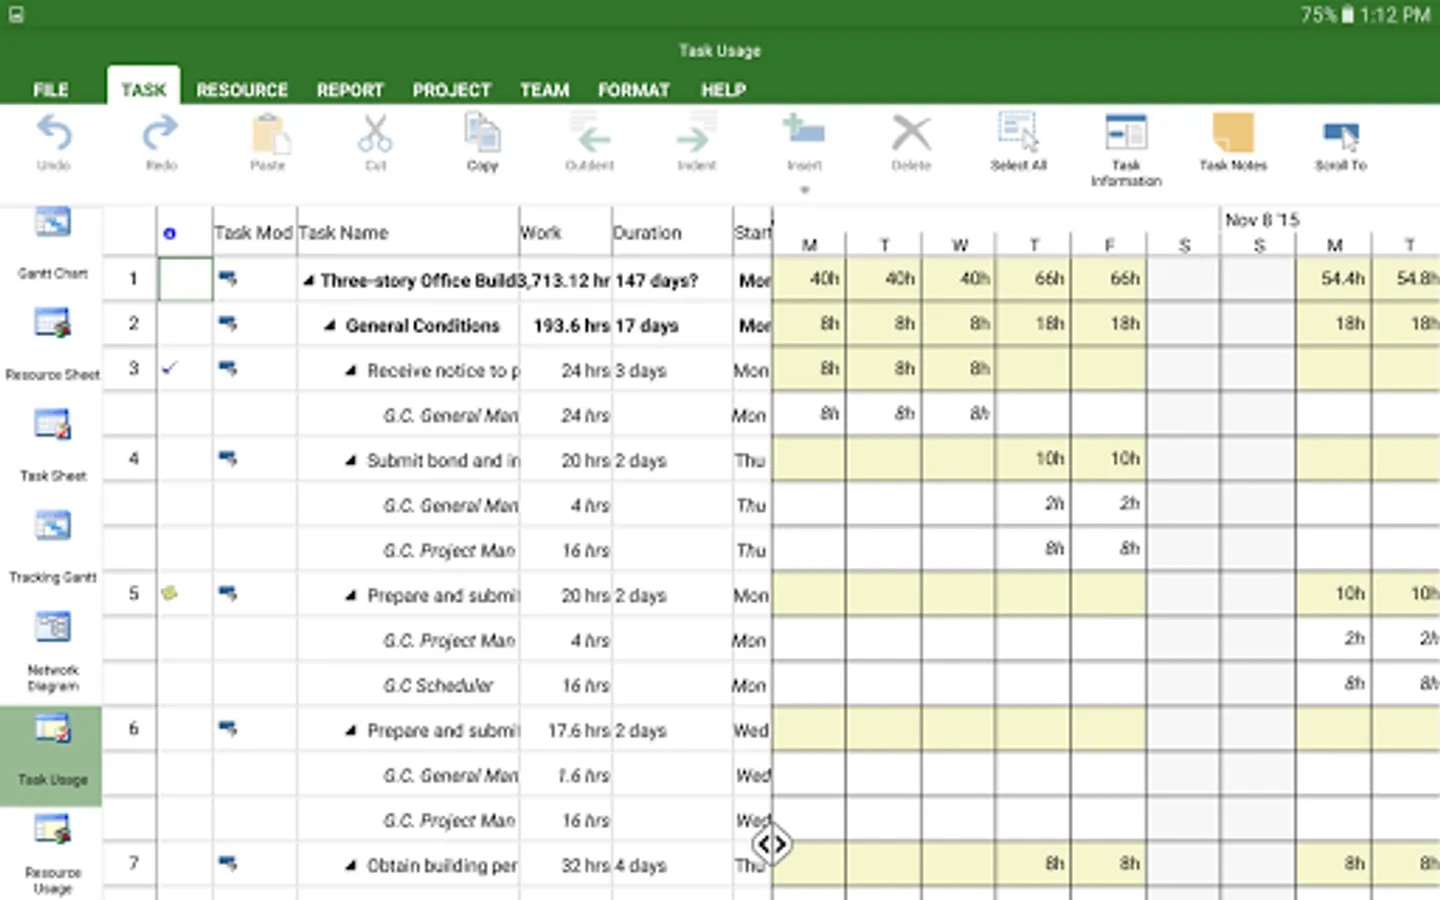Switch to Tracking Gantt view
The width and height of the screenshot is (1440, 900).
(52, 546)
